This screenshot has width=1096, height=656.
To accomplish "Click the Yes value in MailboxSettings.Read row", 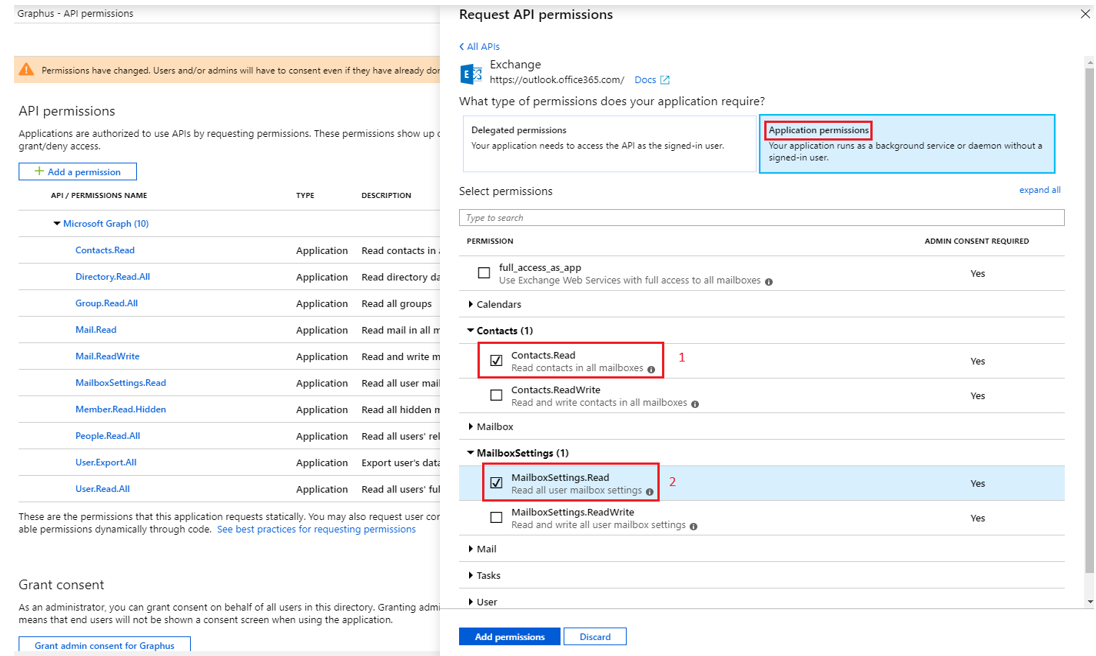I will tap(977, 483).
